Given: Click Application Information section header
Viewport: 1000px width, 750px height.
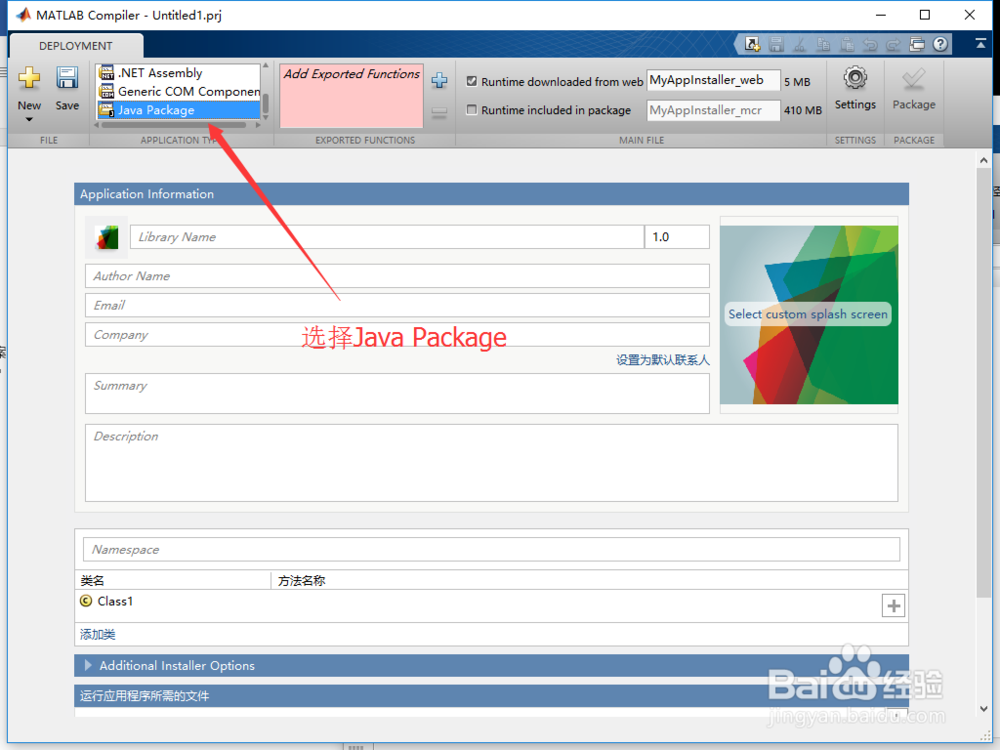Looking at the screenshot, I should (x=492, y=194).
